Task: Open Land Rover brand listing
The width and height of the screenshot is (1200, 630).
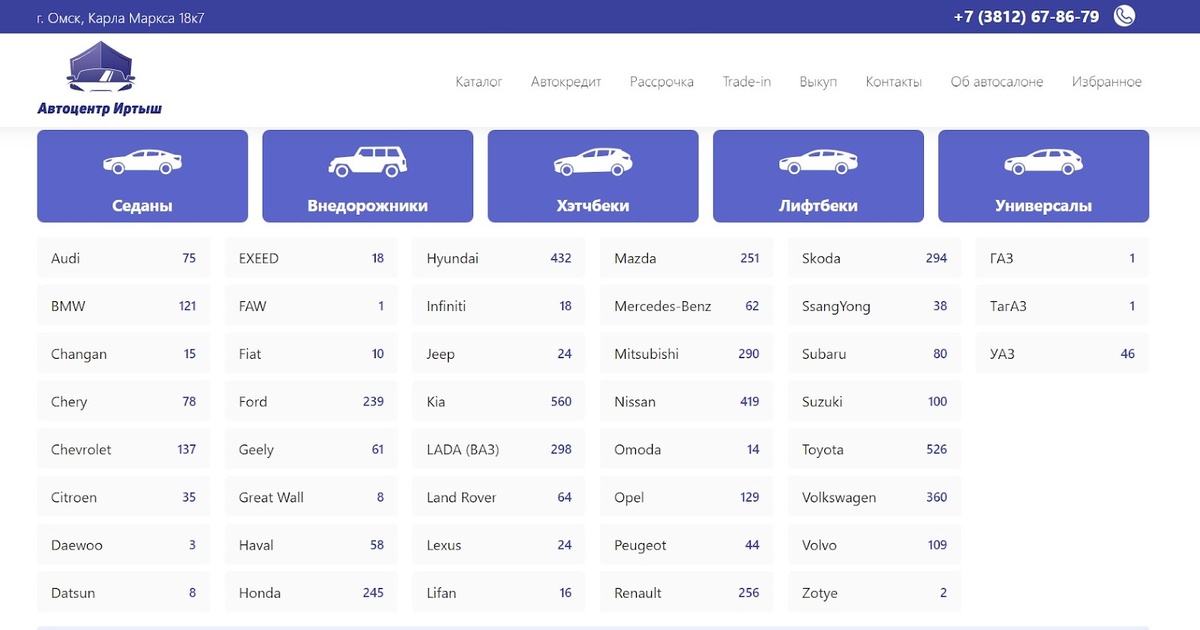Action: pyautogui.click(x=499, y=498)
